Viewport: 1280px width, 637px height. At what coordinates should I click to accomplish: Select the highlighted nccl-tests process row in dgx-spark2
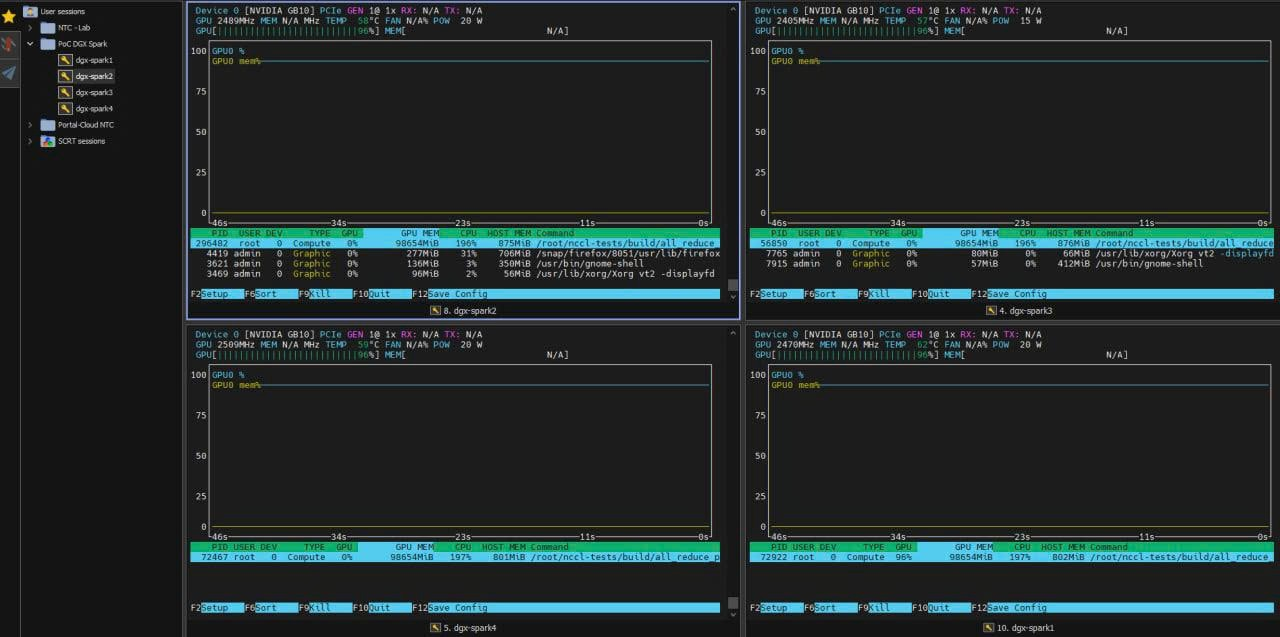pos(450,243)
